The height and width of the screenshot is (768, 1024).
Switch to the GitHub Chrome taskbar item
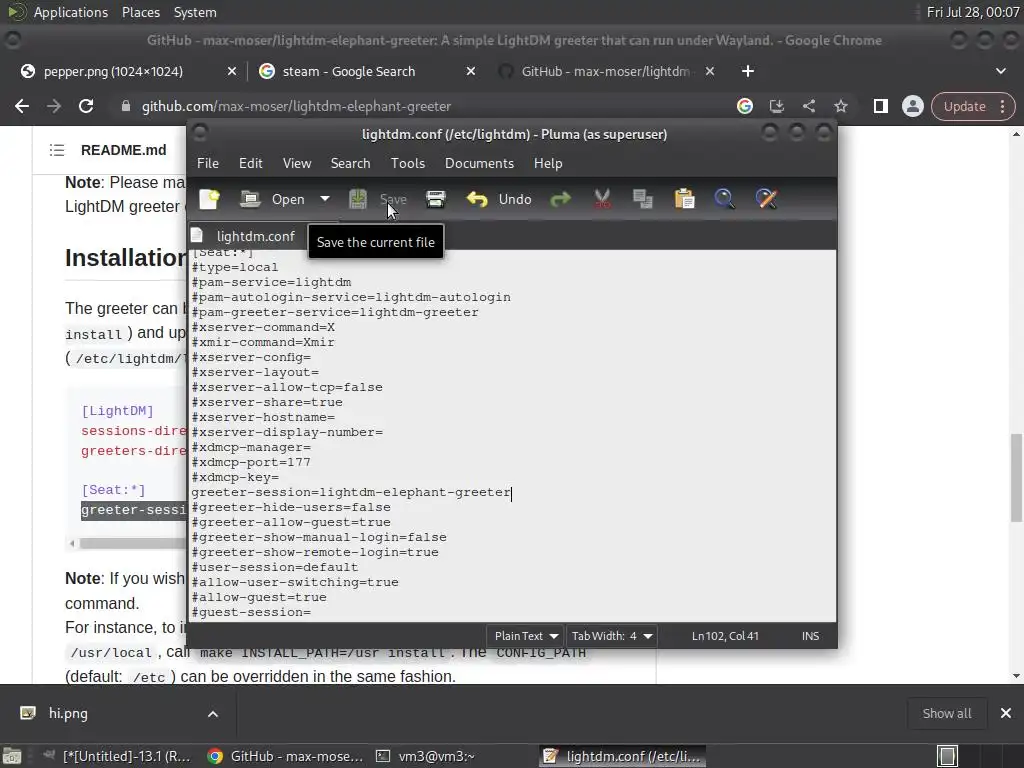(x=285, y=756)
